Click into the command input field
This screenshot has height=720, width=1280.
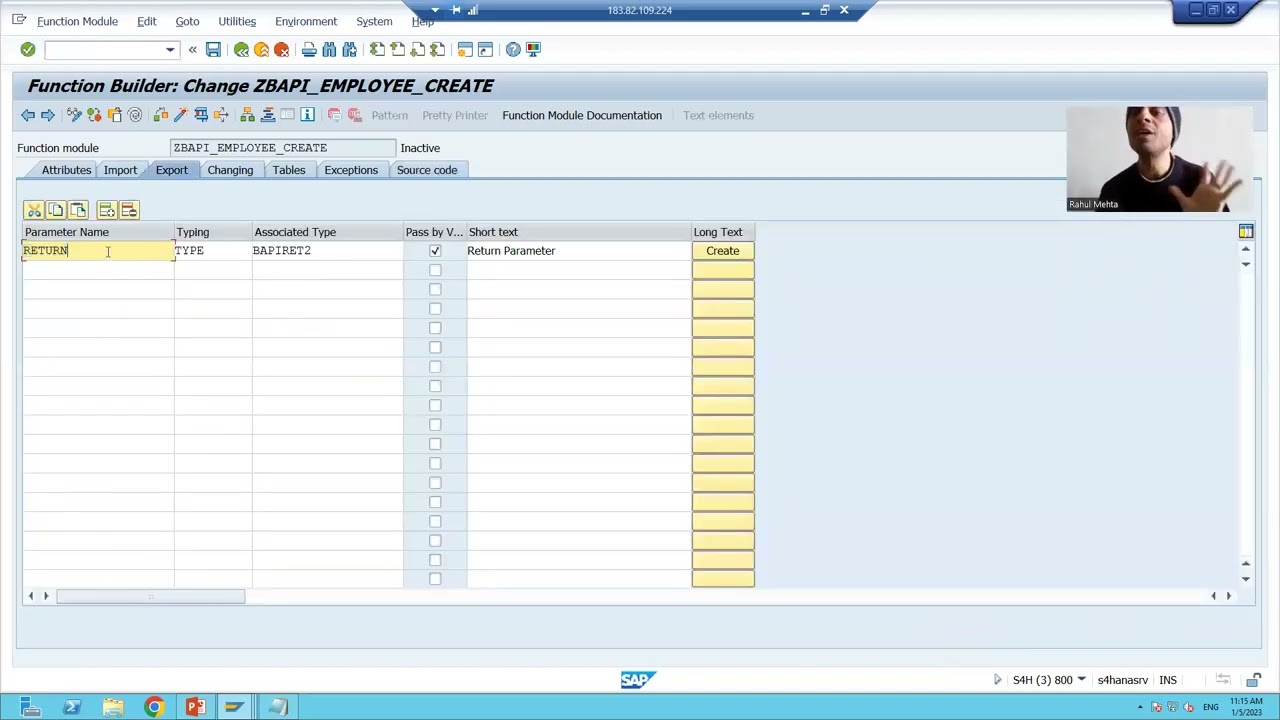click(x=104, y=49)
